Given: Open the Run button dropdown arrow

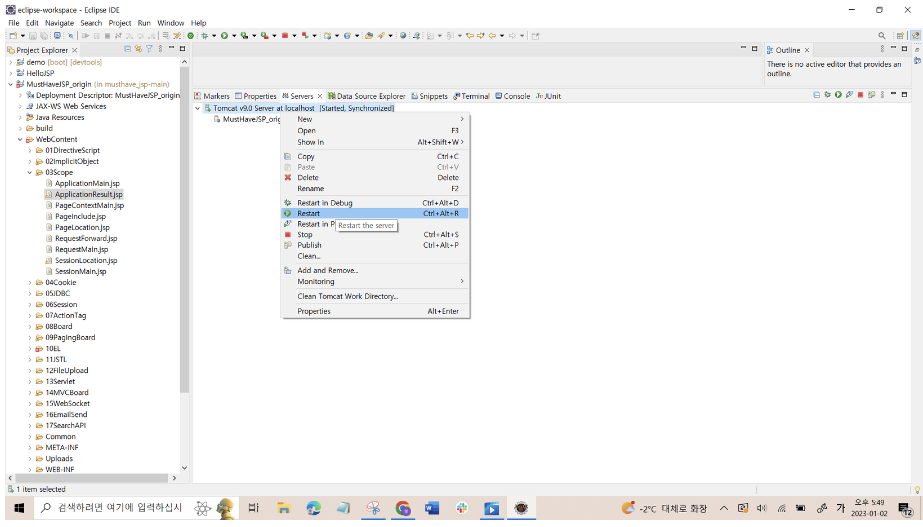Looking at the screenshot, I should tap(234, 36).
